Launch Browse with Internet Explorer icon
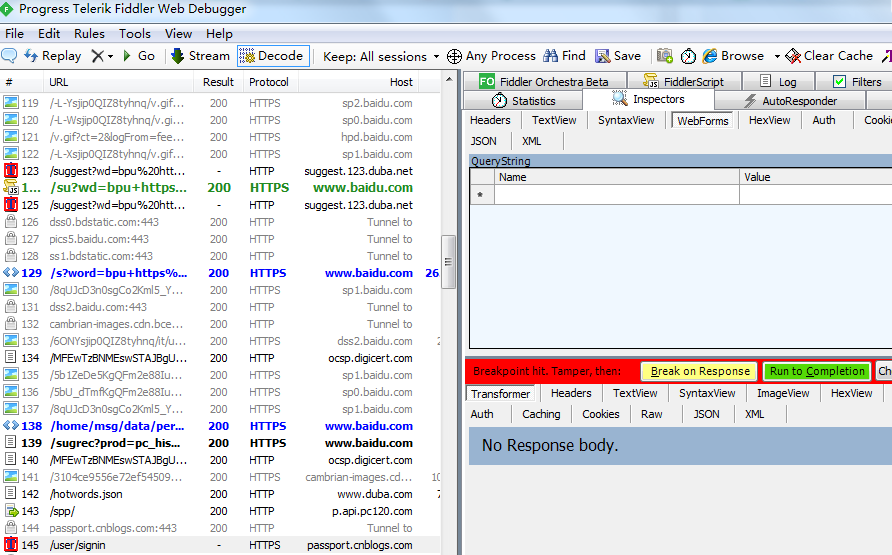The height and width of the screenshot is (555, 892). point(733,56)
